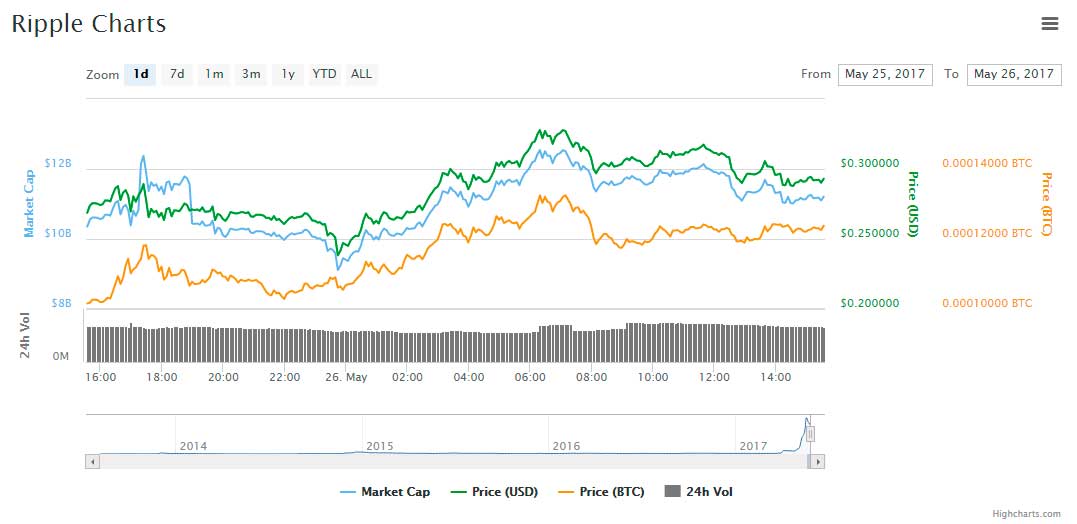The width and height of the screenshot is (1077, 524).
Task: Click the 14:00 time axis label
Action: [x=775, y=377]
